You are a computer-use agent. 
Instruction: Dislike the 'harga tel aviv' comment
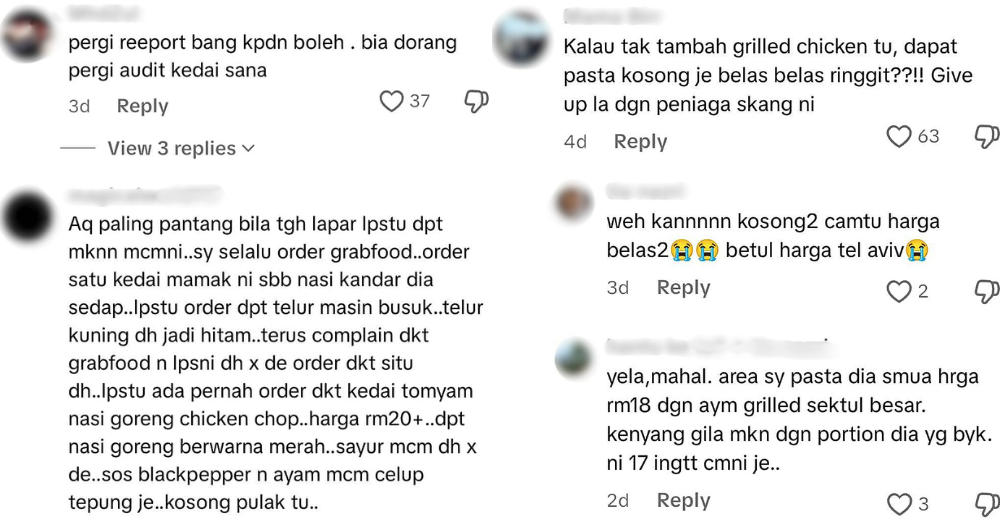pos(988,291)
